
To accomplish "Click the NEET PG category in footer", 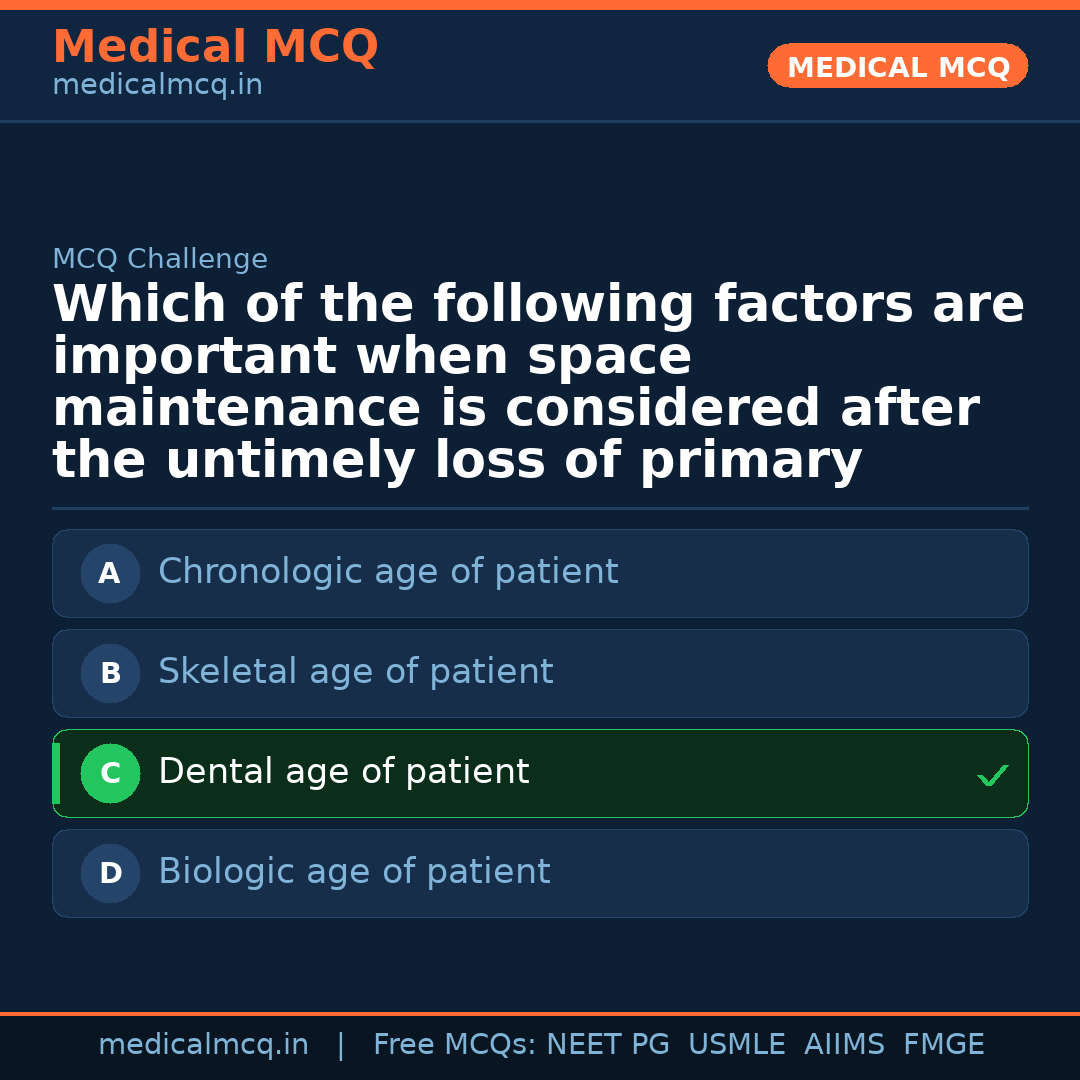I will click(x=607, y=1044).
